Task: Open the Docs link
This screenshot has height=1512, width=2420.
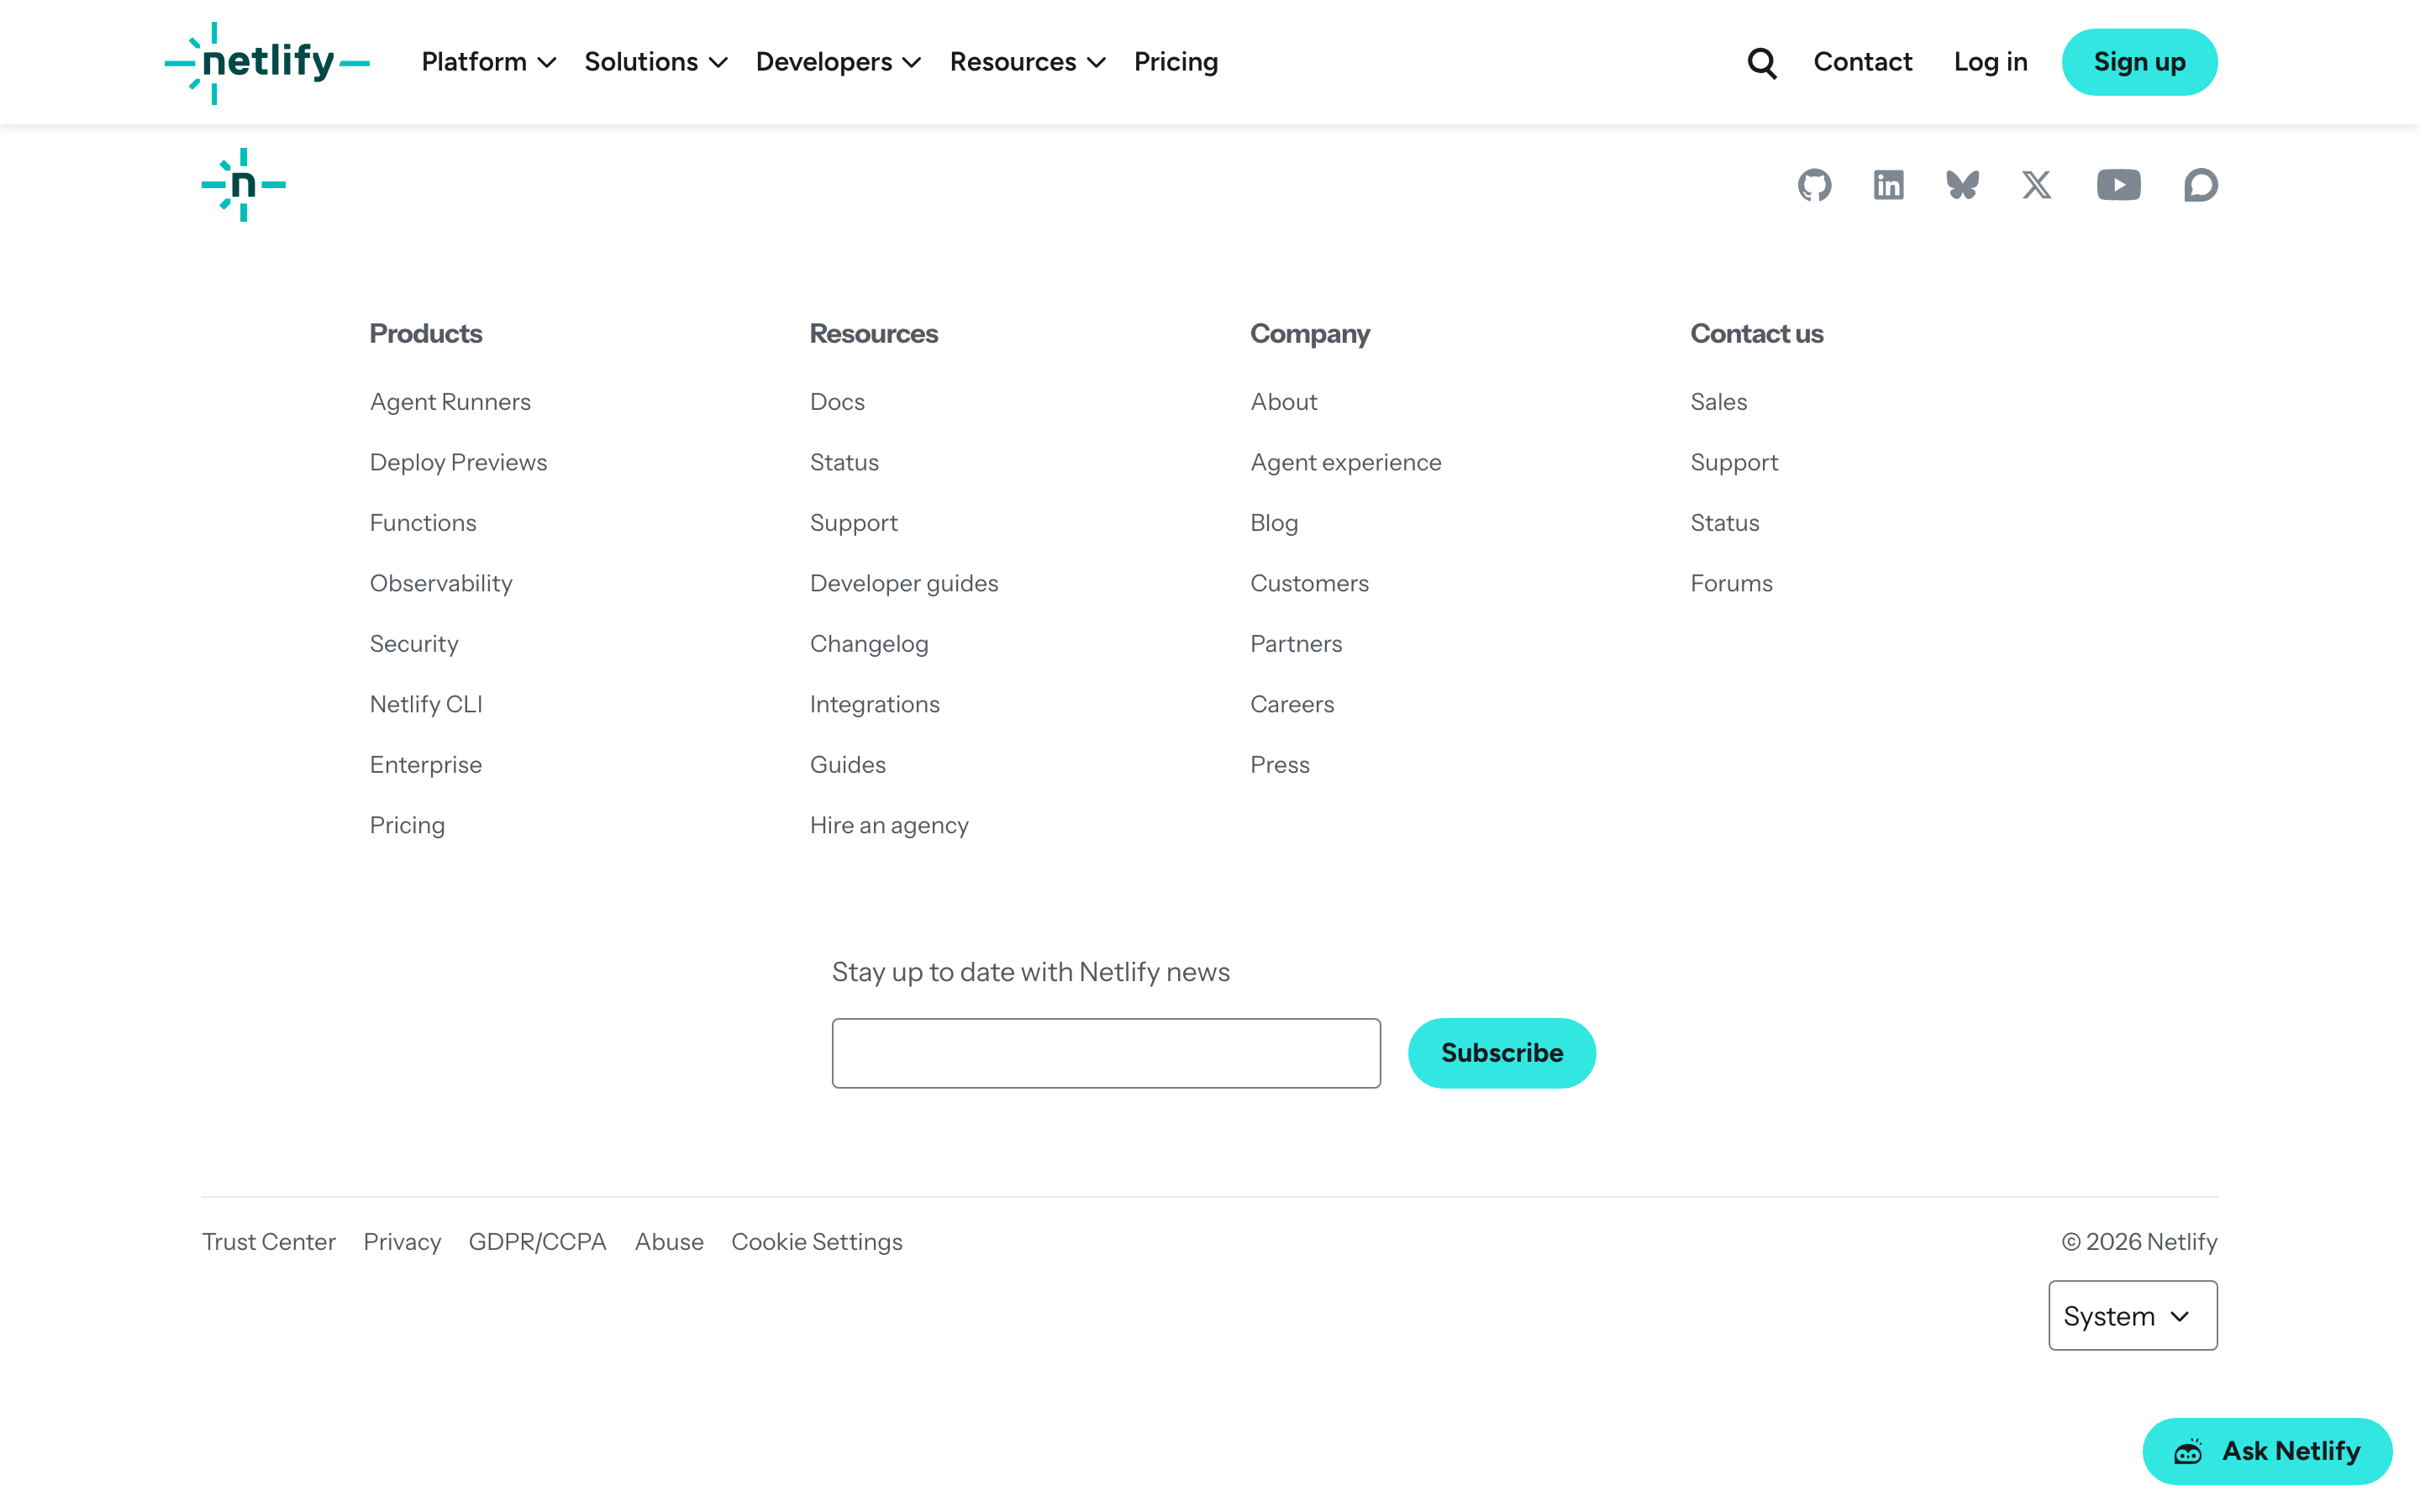Action: click(x=837, y=402)
